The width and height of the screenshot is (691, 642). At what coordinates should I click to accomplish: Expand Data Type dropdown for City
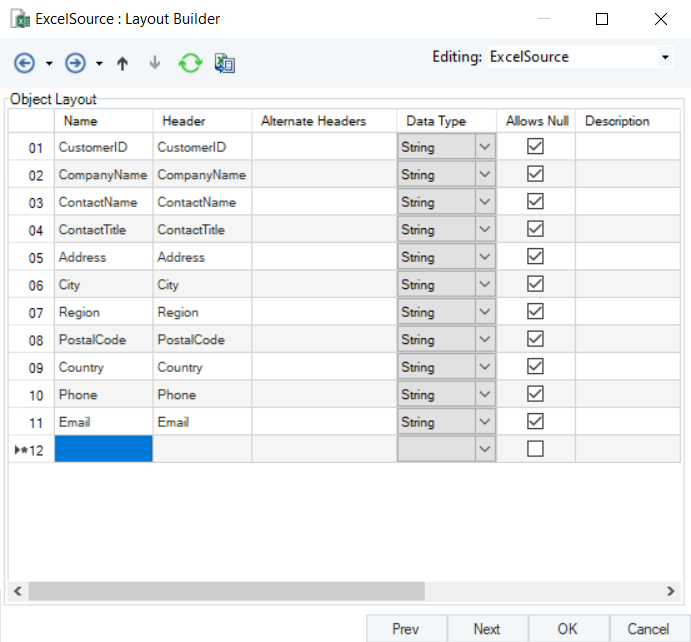point(485,285)
